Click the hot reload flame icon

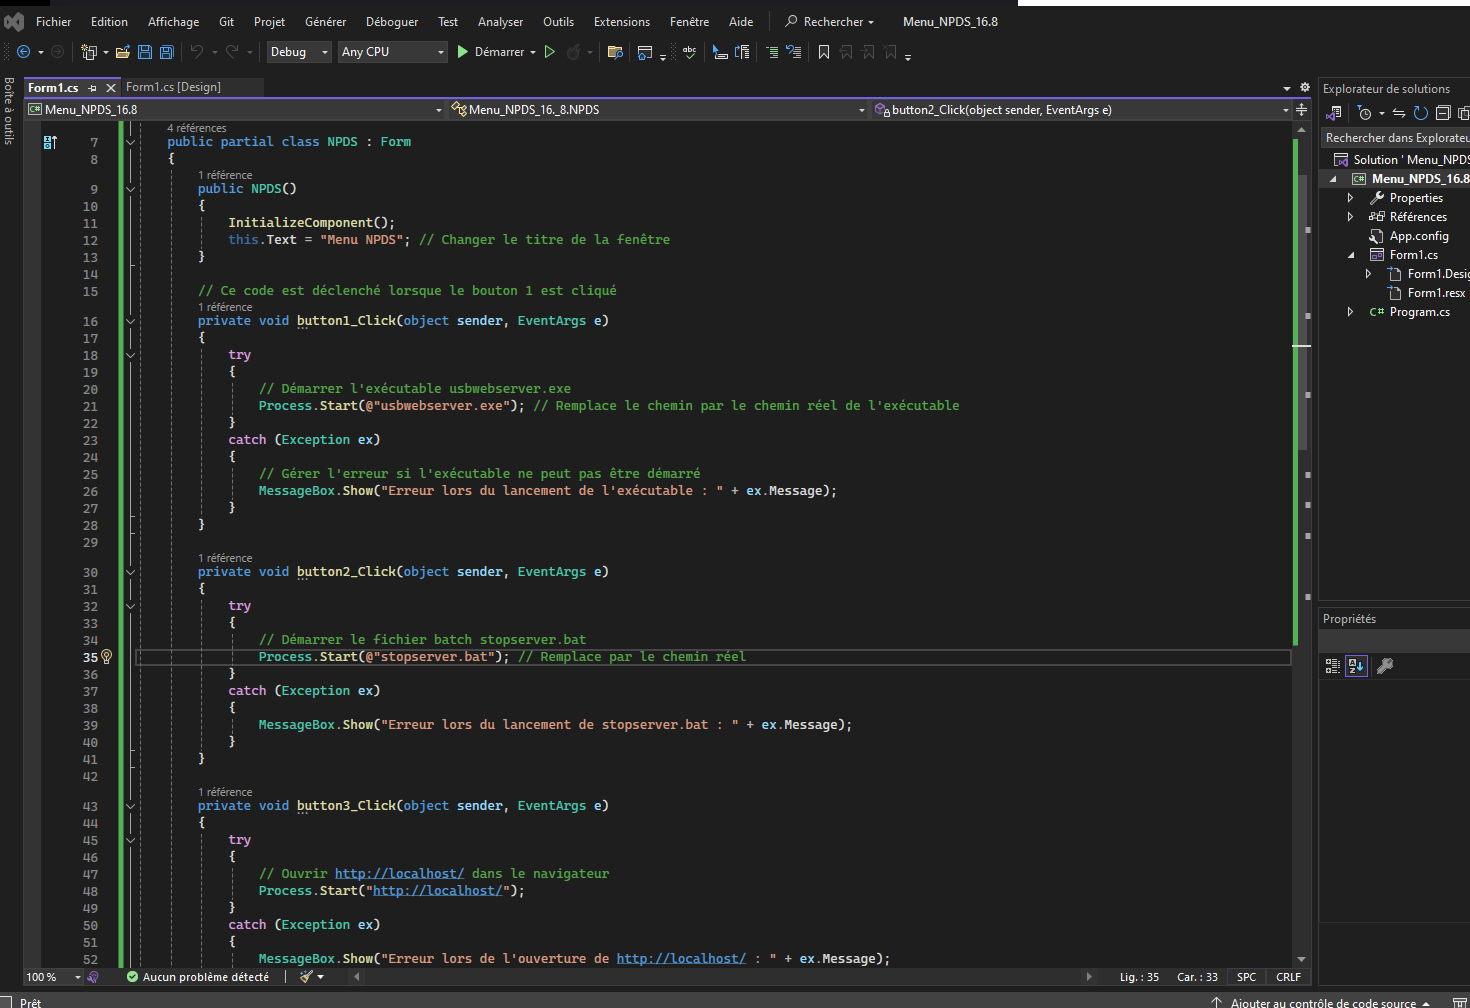pyautogui.click(x=573, y=52)
